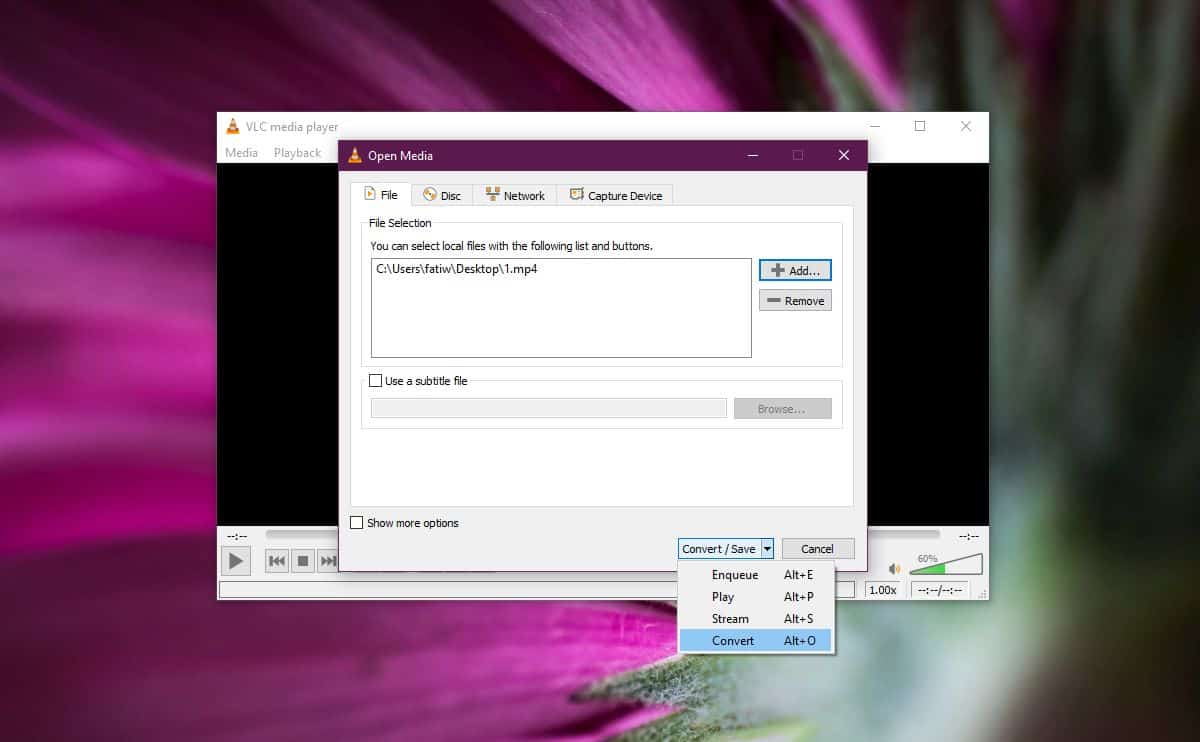Click the Remove file button
This screenshot has height=742, width=1200.
795,300
